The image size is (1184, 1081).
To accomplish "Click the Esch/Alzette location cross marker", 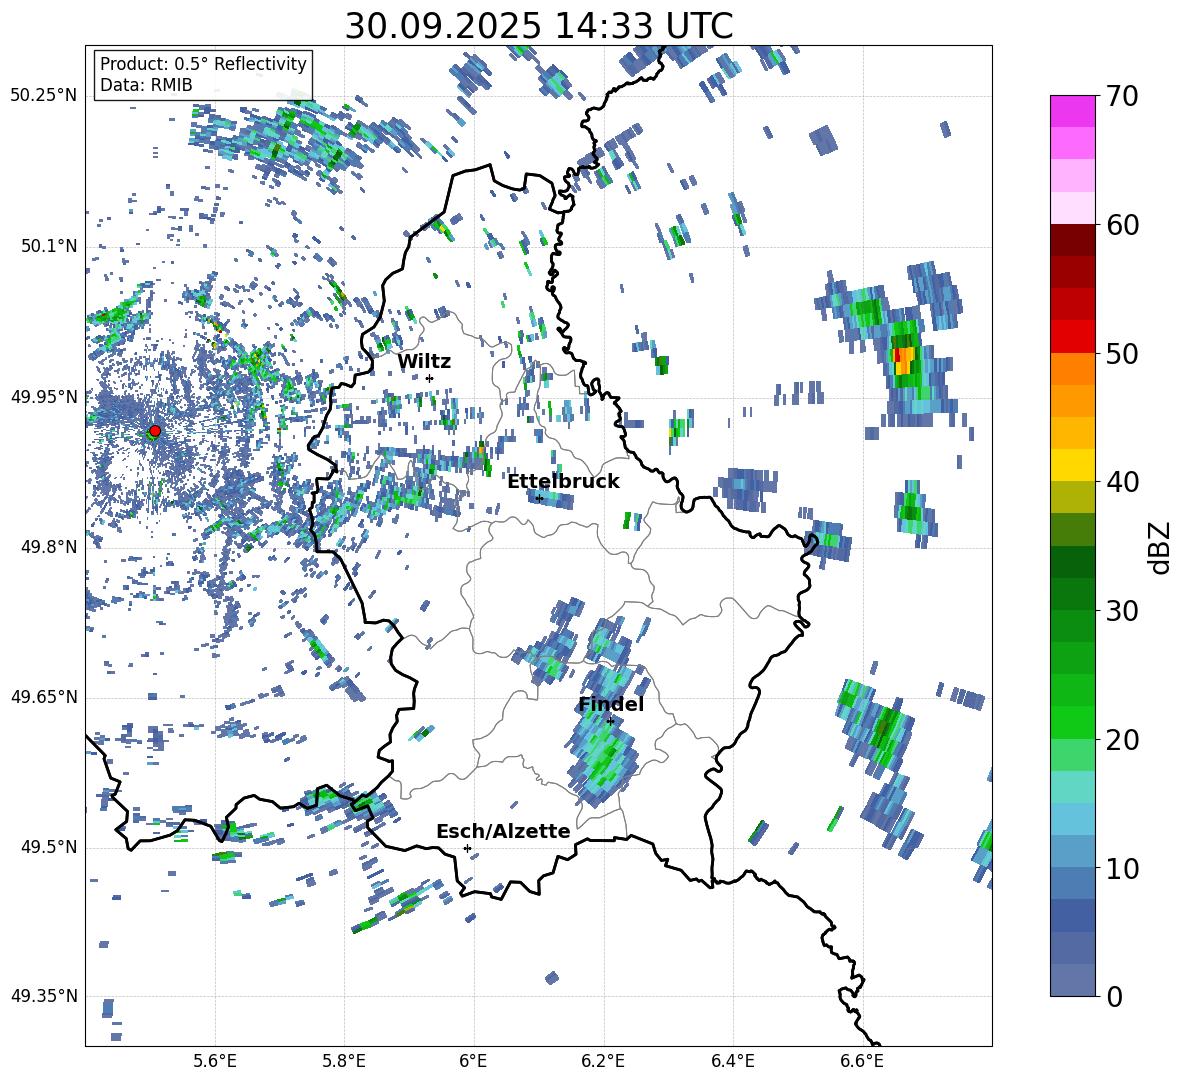I will coord(467,848).
